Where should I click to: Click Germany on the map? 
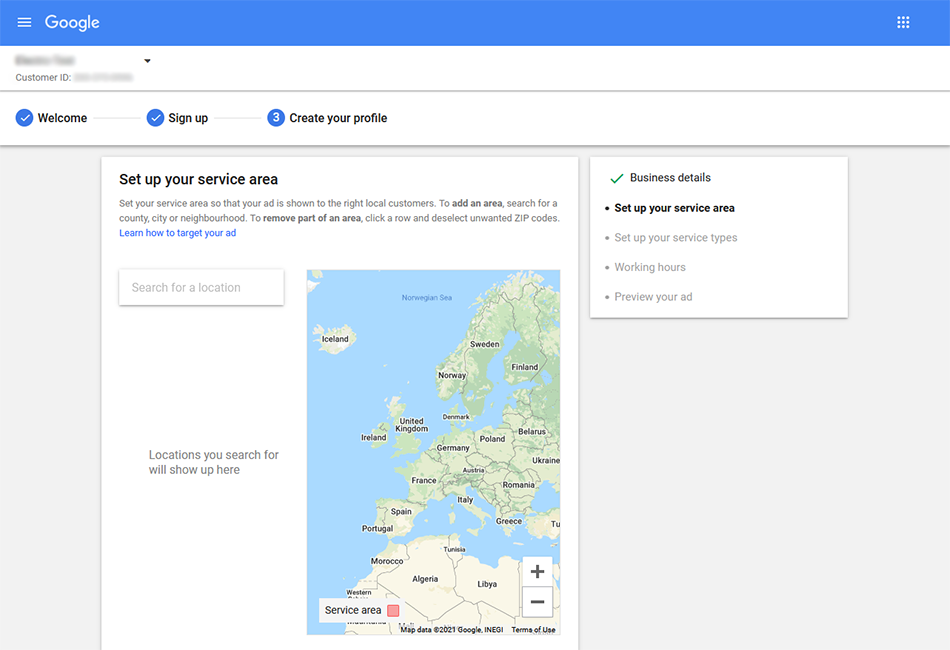coord(453,448)
